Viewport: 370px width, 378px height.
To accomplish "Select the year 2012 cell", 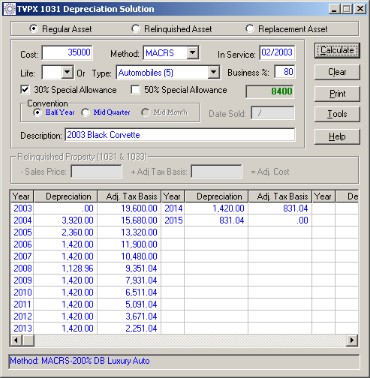I will point(23,317).
